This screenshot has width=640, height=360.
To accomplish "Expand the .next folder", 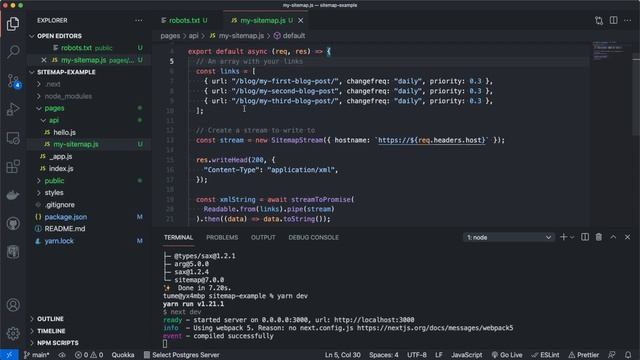I will coord(53,84).
